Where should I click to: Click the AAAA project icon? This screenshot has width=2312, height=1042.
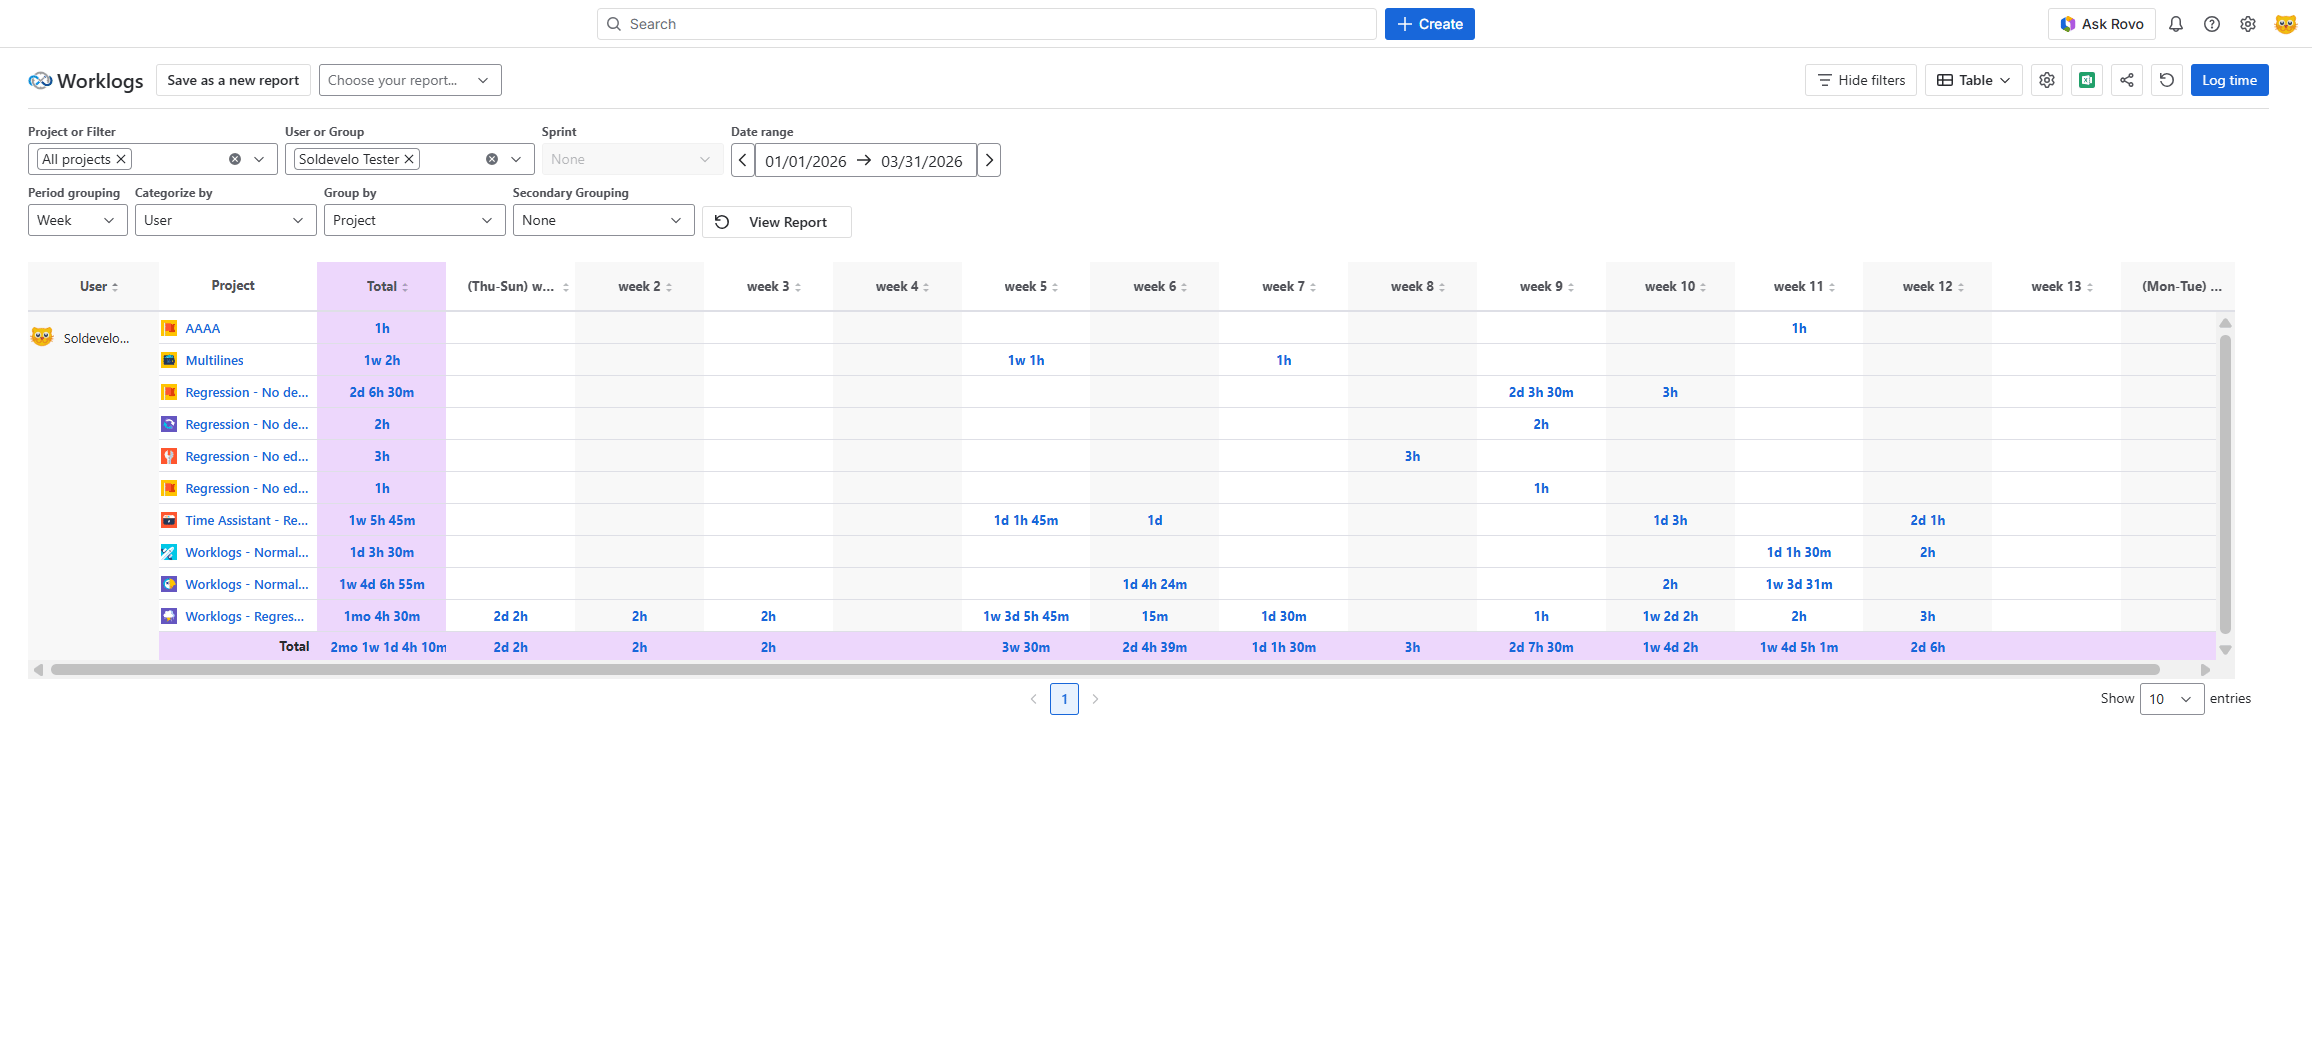[x=170, y=328]
